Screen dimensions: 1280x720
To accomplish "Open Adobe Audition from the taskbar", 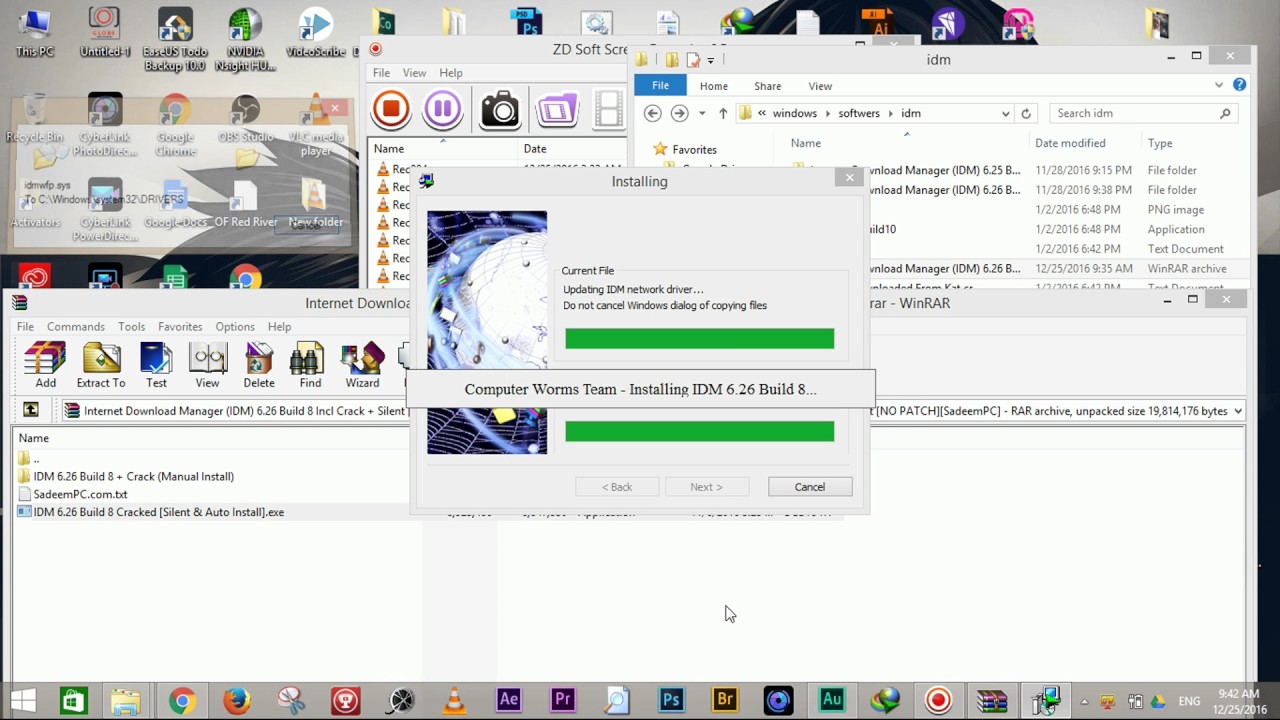I will [x=832, y=700].
